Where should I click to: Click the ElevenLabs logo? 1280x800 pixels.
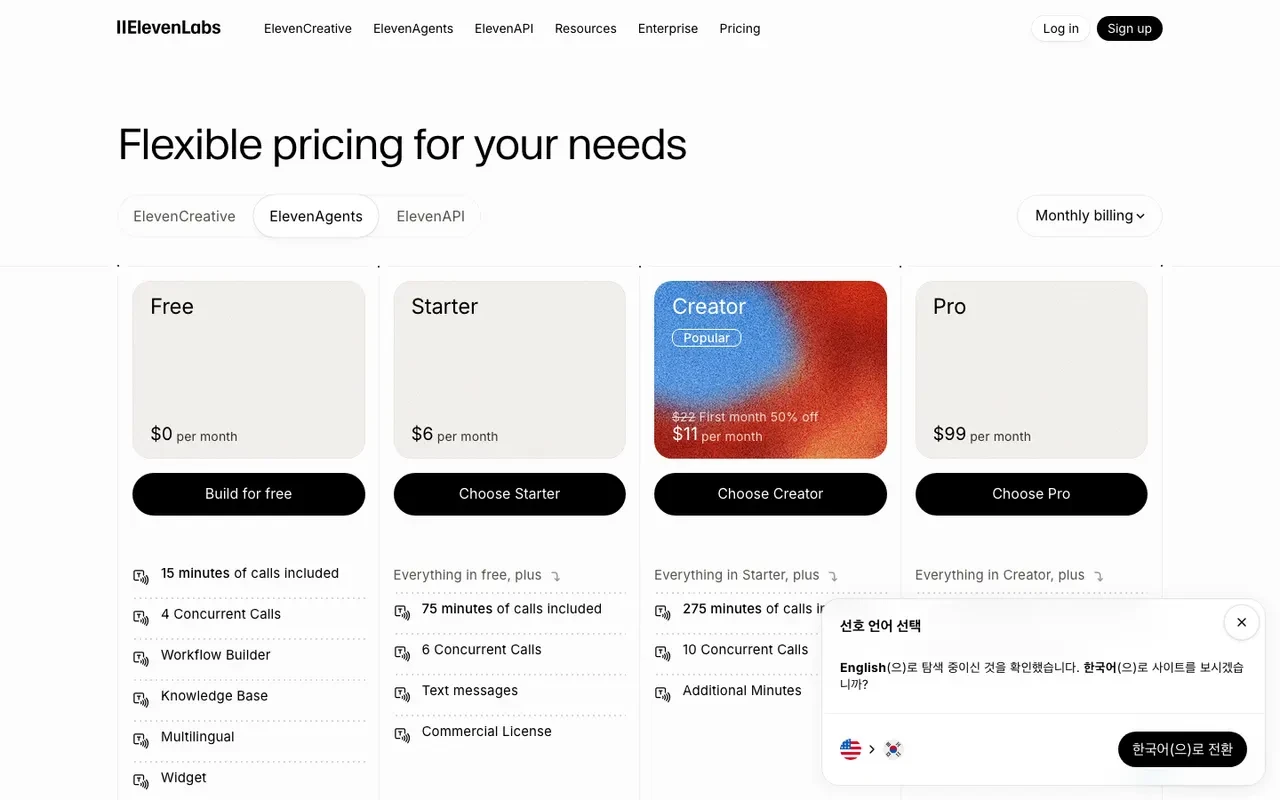(169, 28)
